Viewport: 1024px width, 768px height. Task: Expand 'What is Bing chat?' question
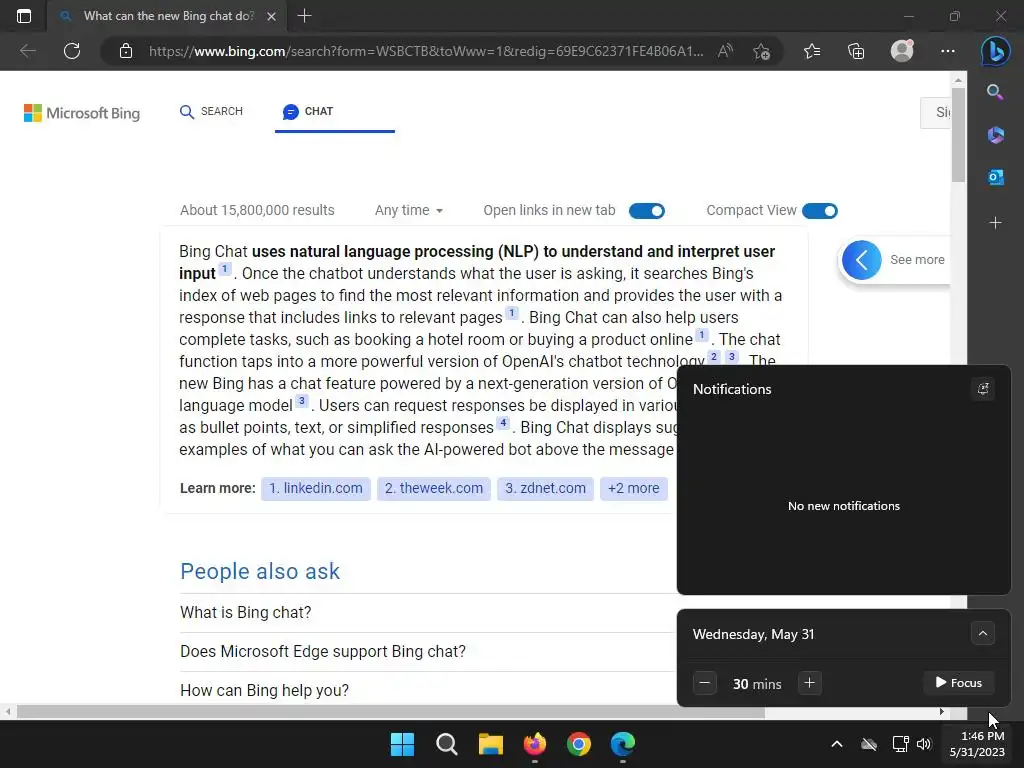(x=428, y=613)
